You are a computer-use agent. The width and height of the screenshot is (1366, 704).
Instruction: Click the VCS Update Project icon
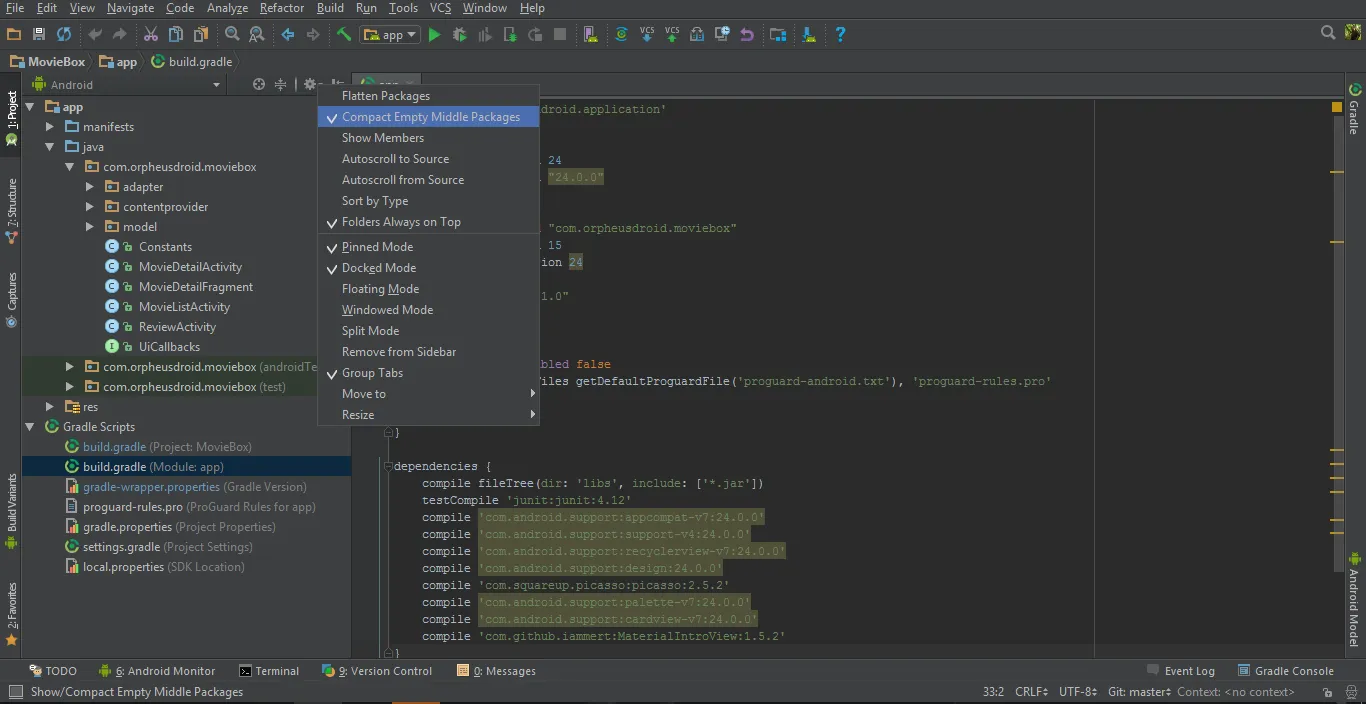(x=646, y=35)
